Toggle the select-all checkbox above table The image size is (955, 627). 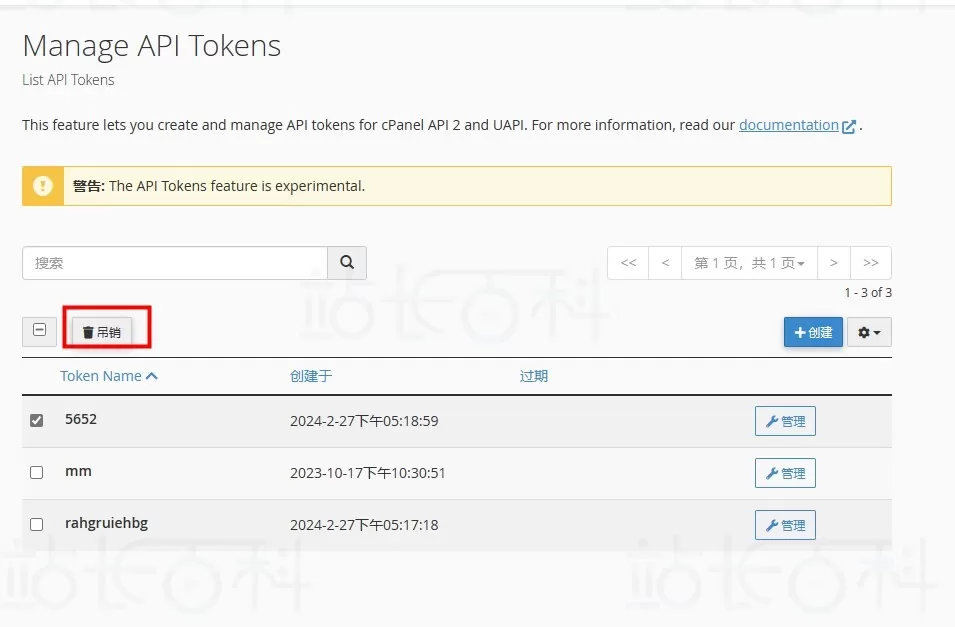39,331
